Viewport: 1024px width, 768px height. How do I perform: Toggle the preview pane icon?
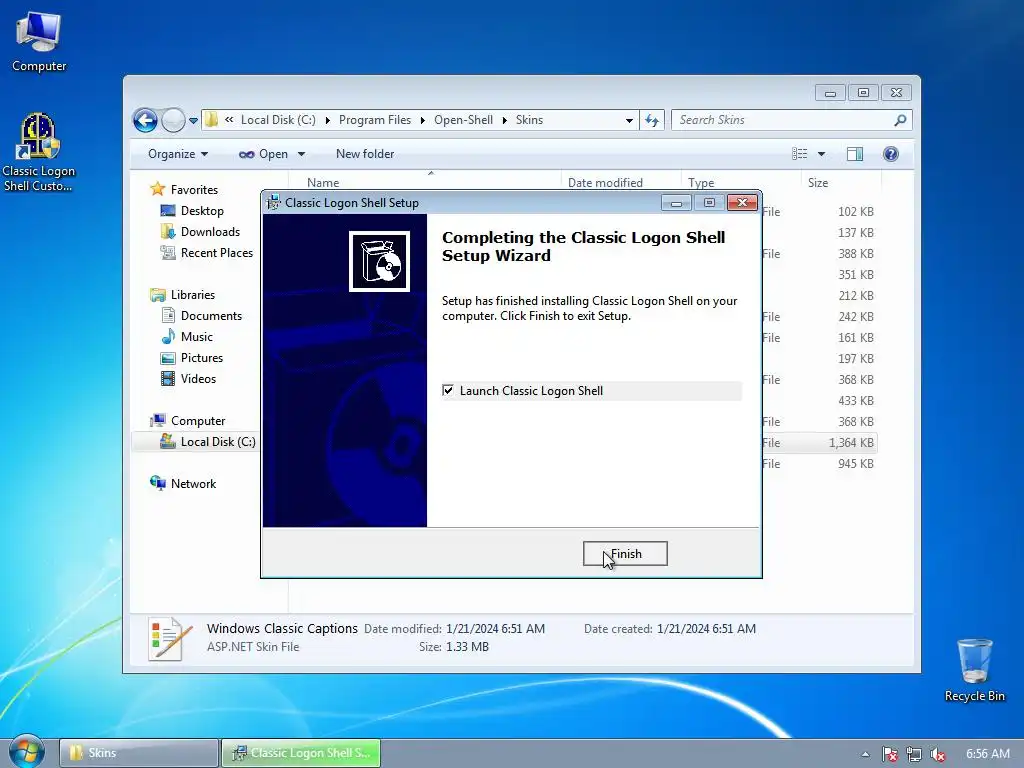click(x=855, y=154)
